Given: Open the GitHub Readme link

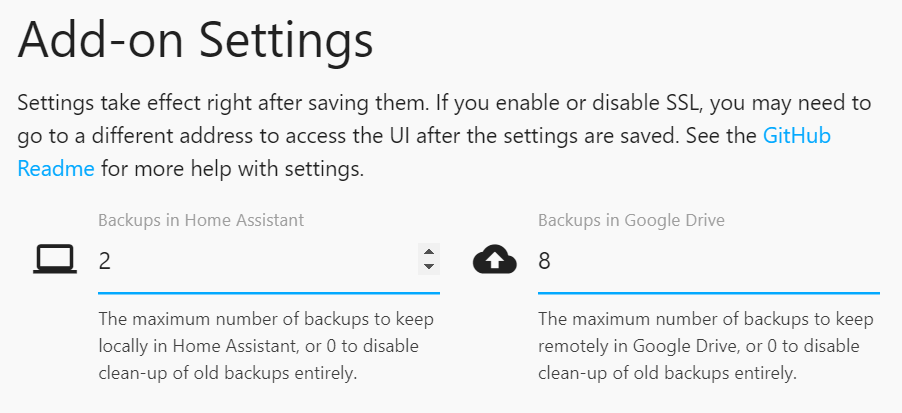Looking at the screenshot, I should (x=796, y=136).
